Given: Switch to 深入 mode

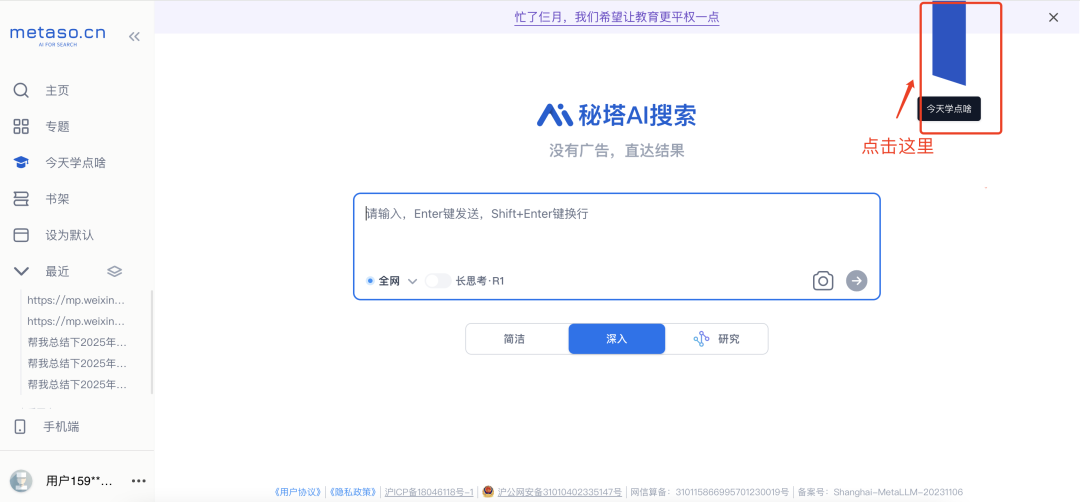Looking at the screenshot, I should tap(616, 339).
